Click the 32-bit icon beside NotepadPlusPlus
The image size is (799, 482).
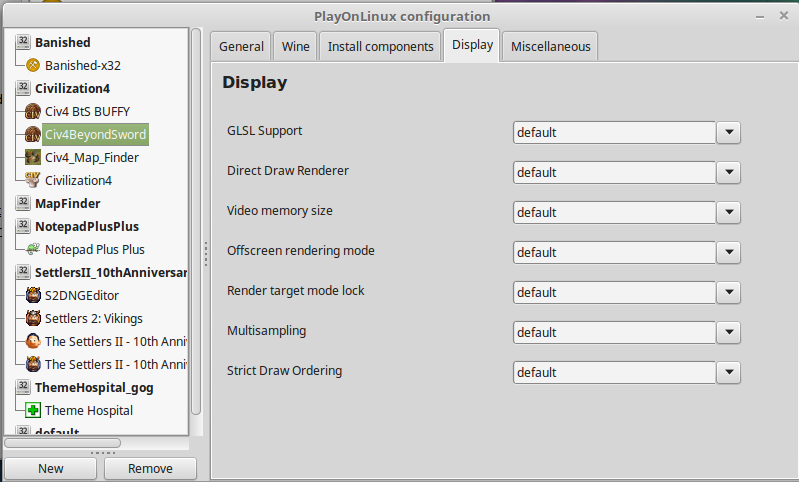tap(23, 226)
